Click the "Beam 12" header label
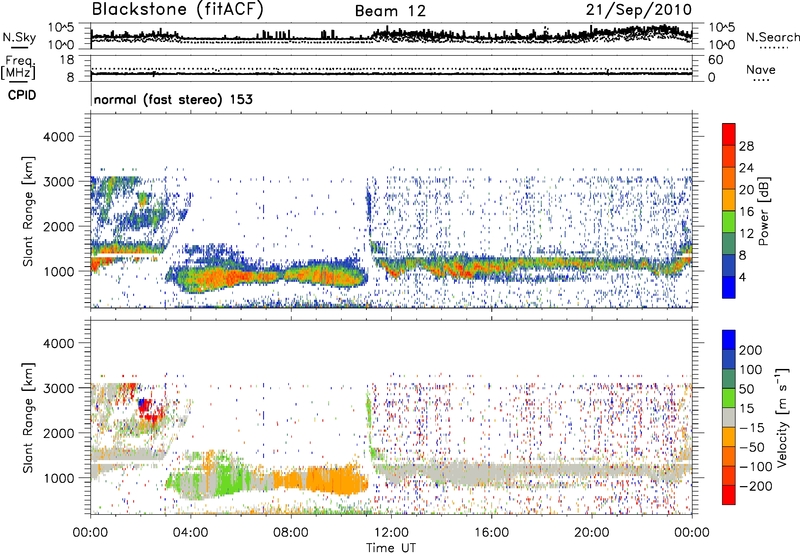Image resolution: width=800 pixels, height=554 pixels. click(390, 11)
